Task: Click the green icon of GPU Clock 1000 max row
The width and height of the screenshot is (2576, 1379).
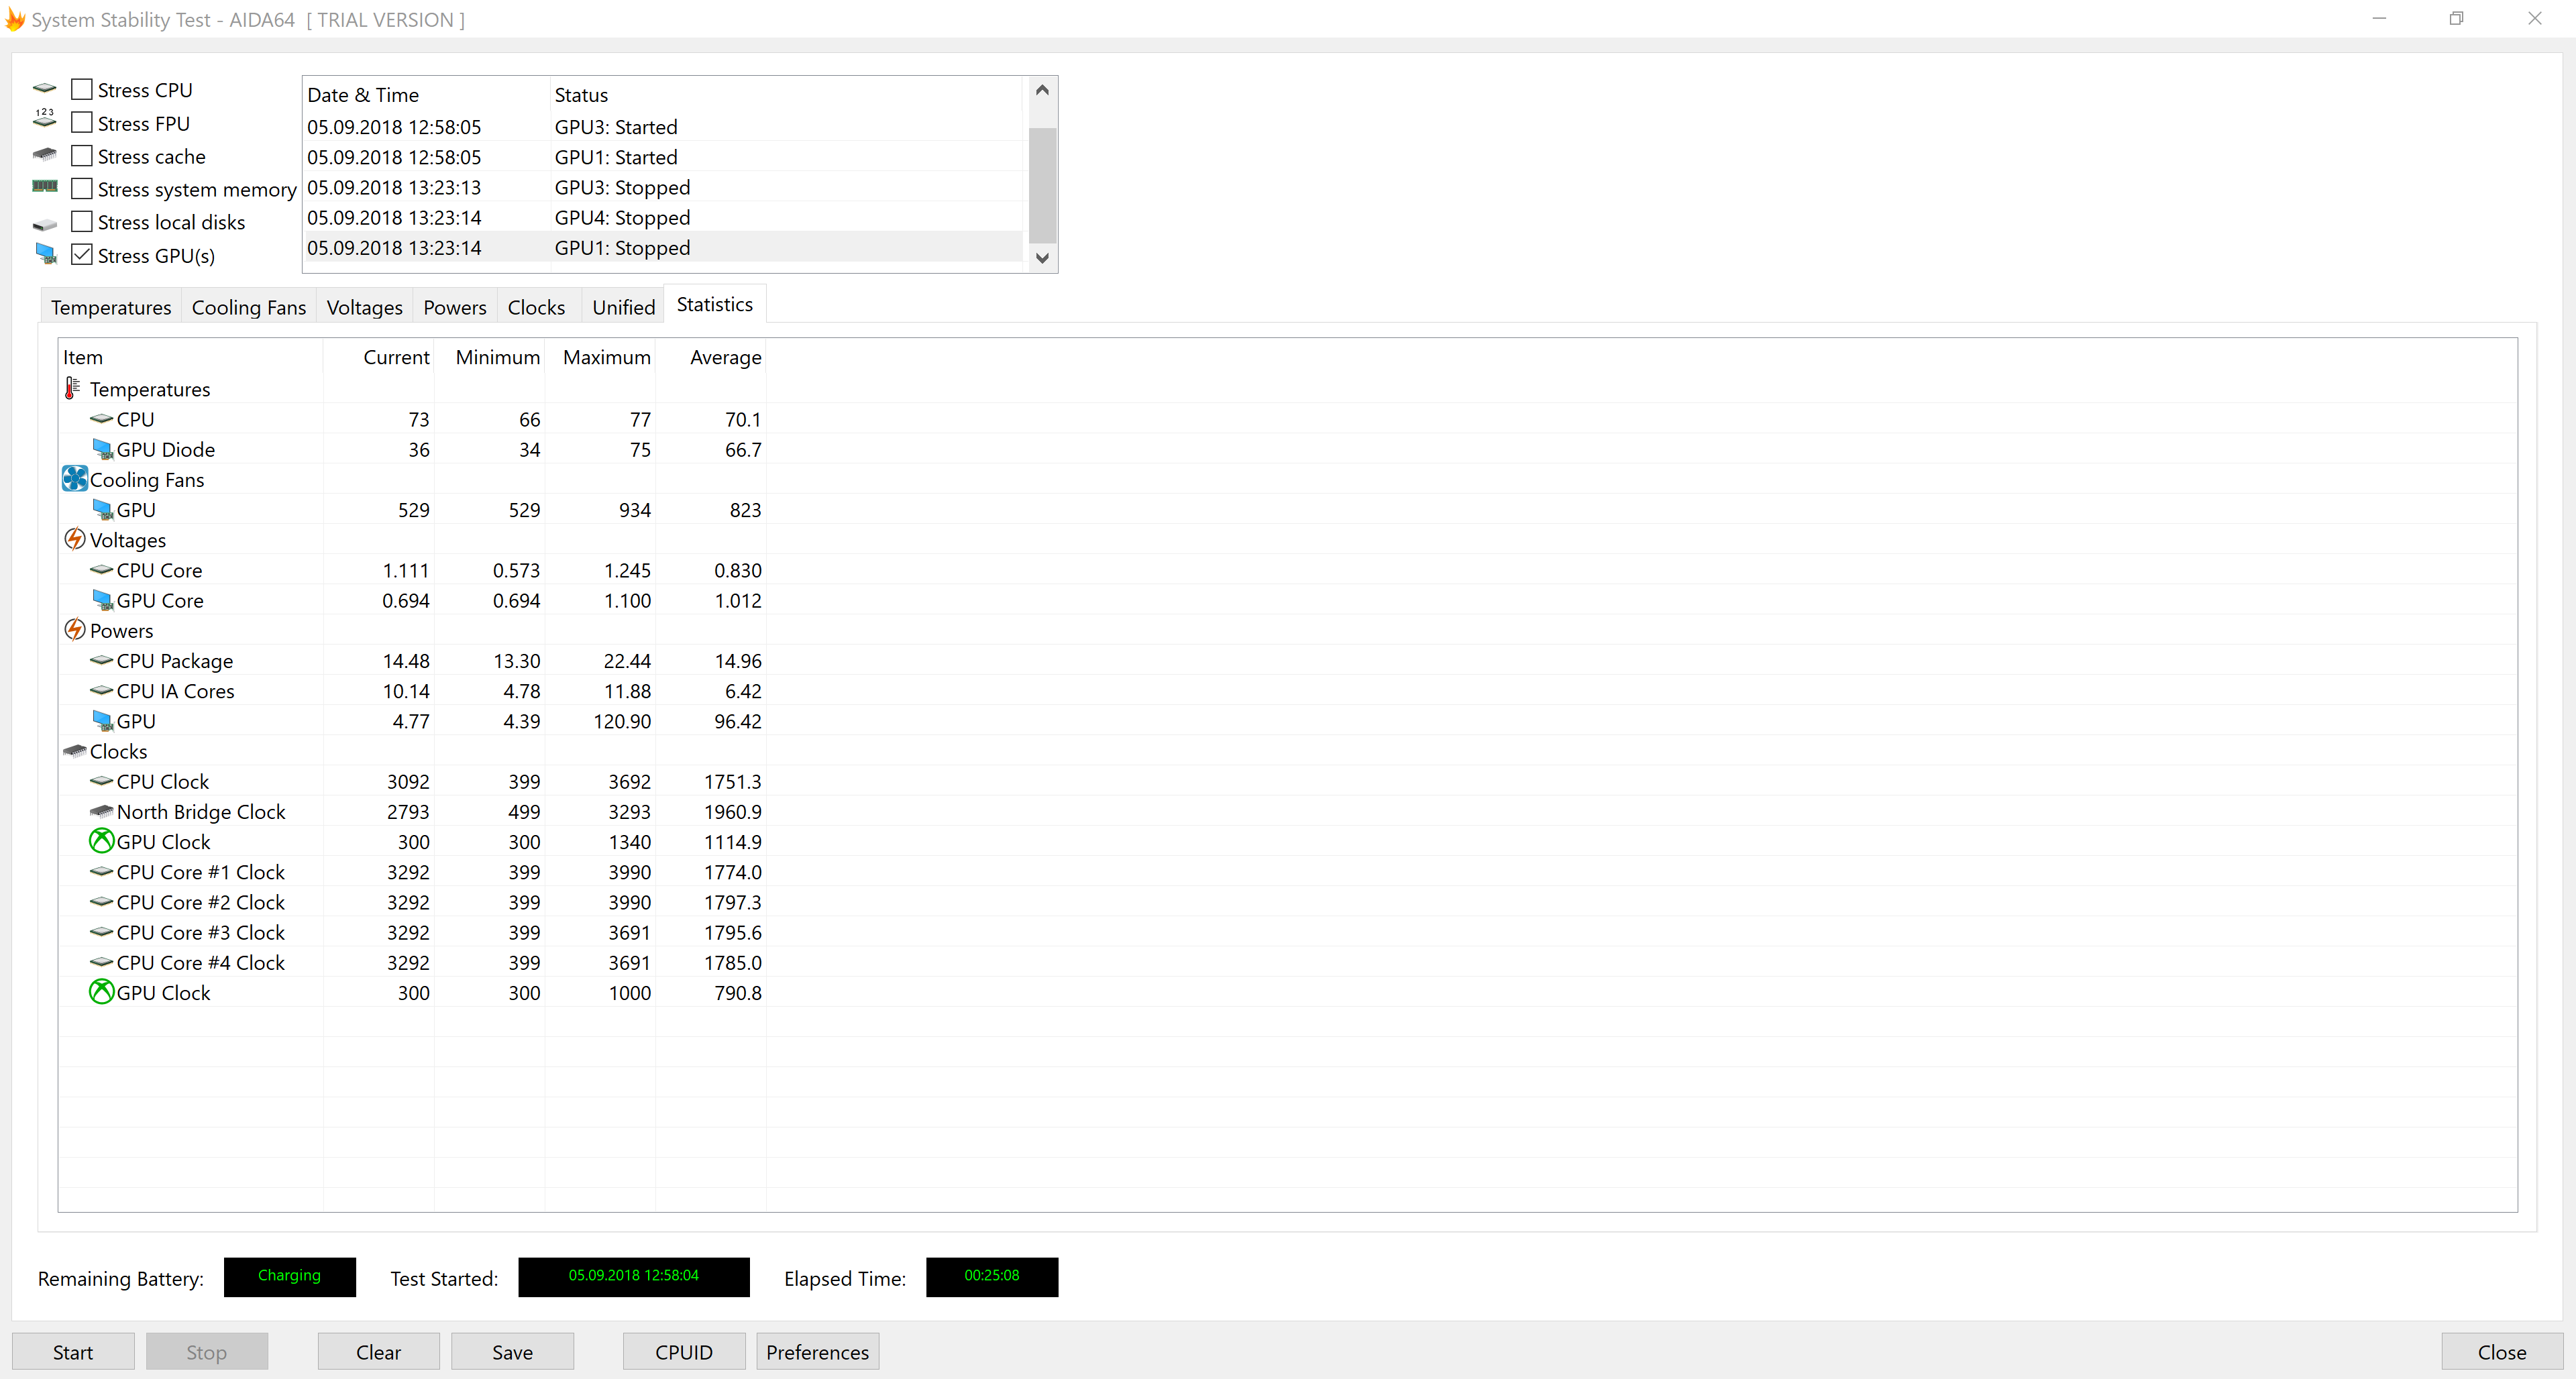Action: coord(102,992)
